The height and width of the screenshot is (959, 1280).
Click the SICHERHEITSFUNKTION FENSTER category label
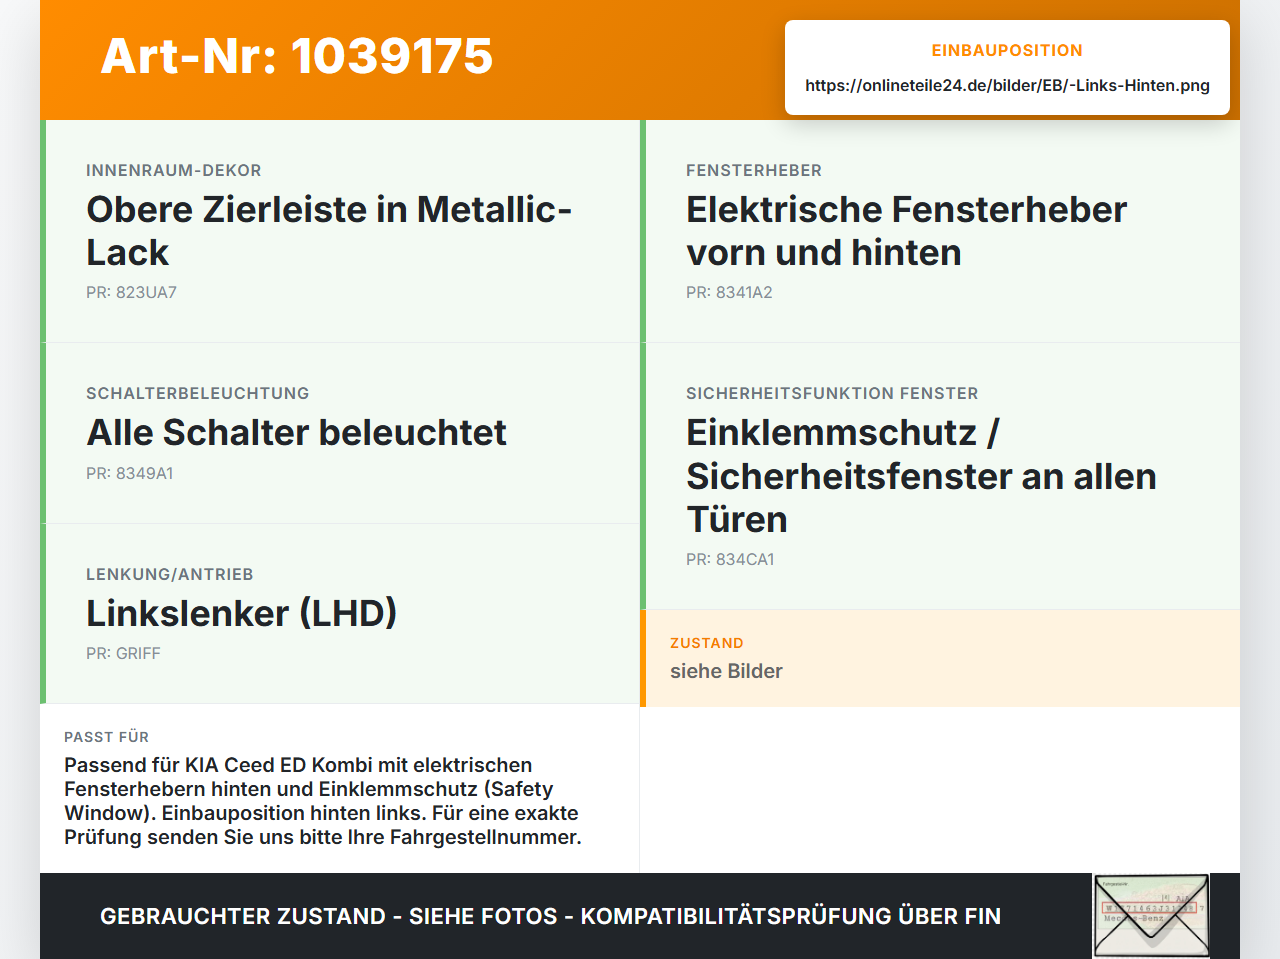(832, 393)
